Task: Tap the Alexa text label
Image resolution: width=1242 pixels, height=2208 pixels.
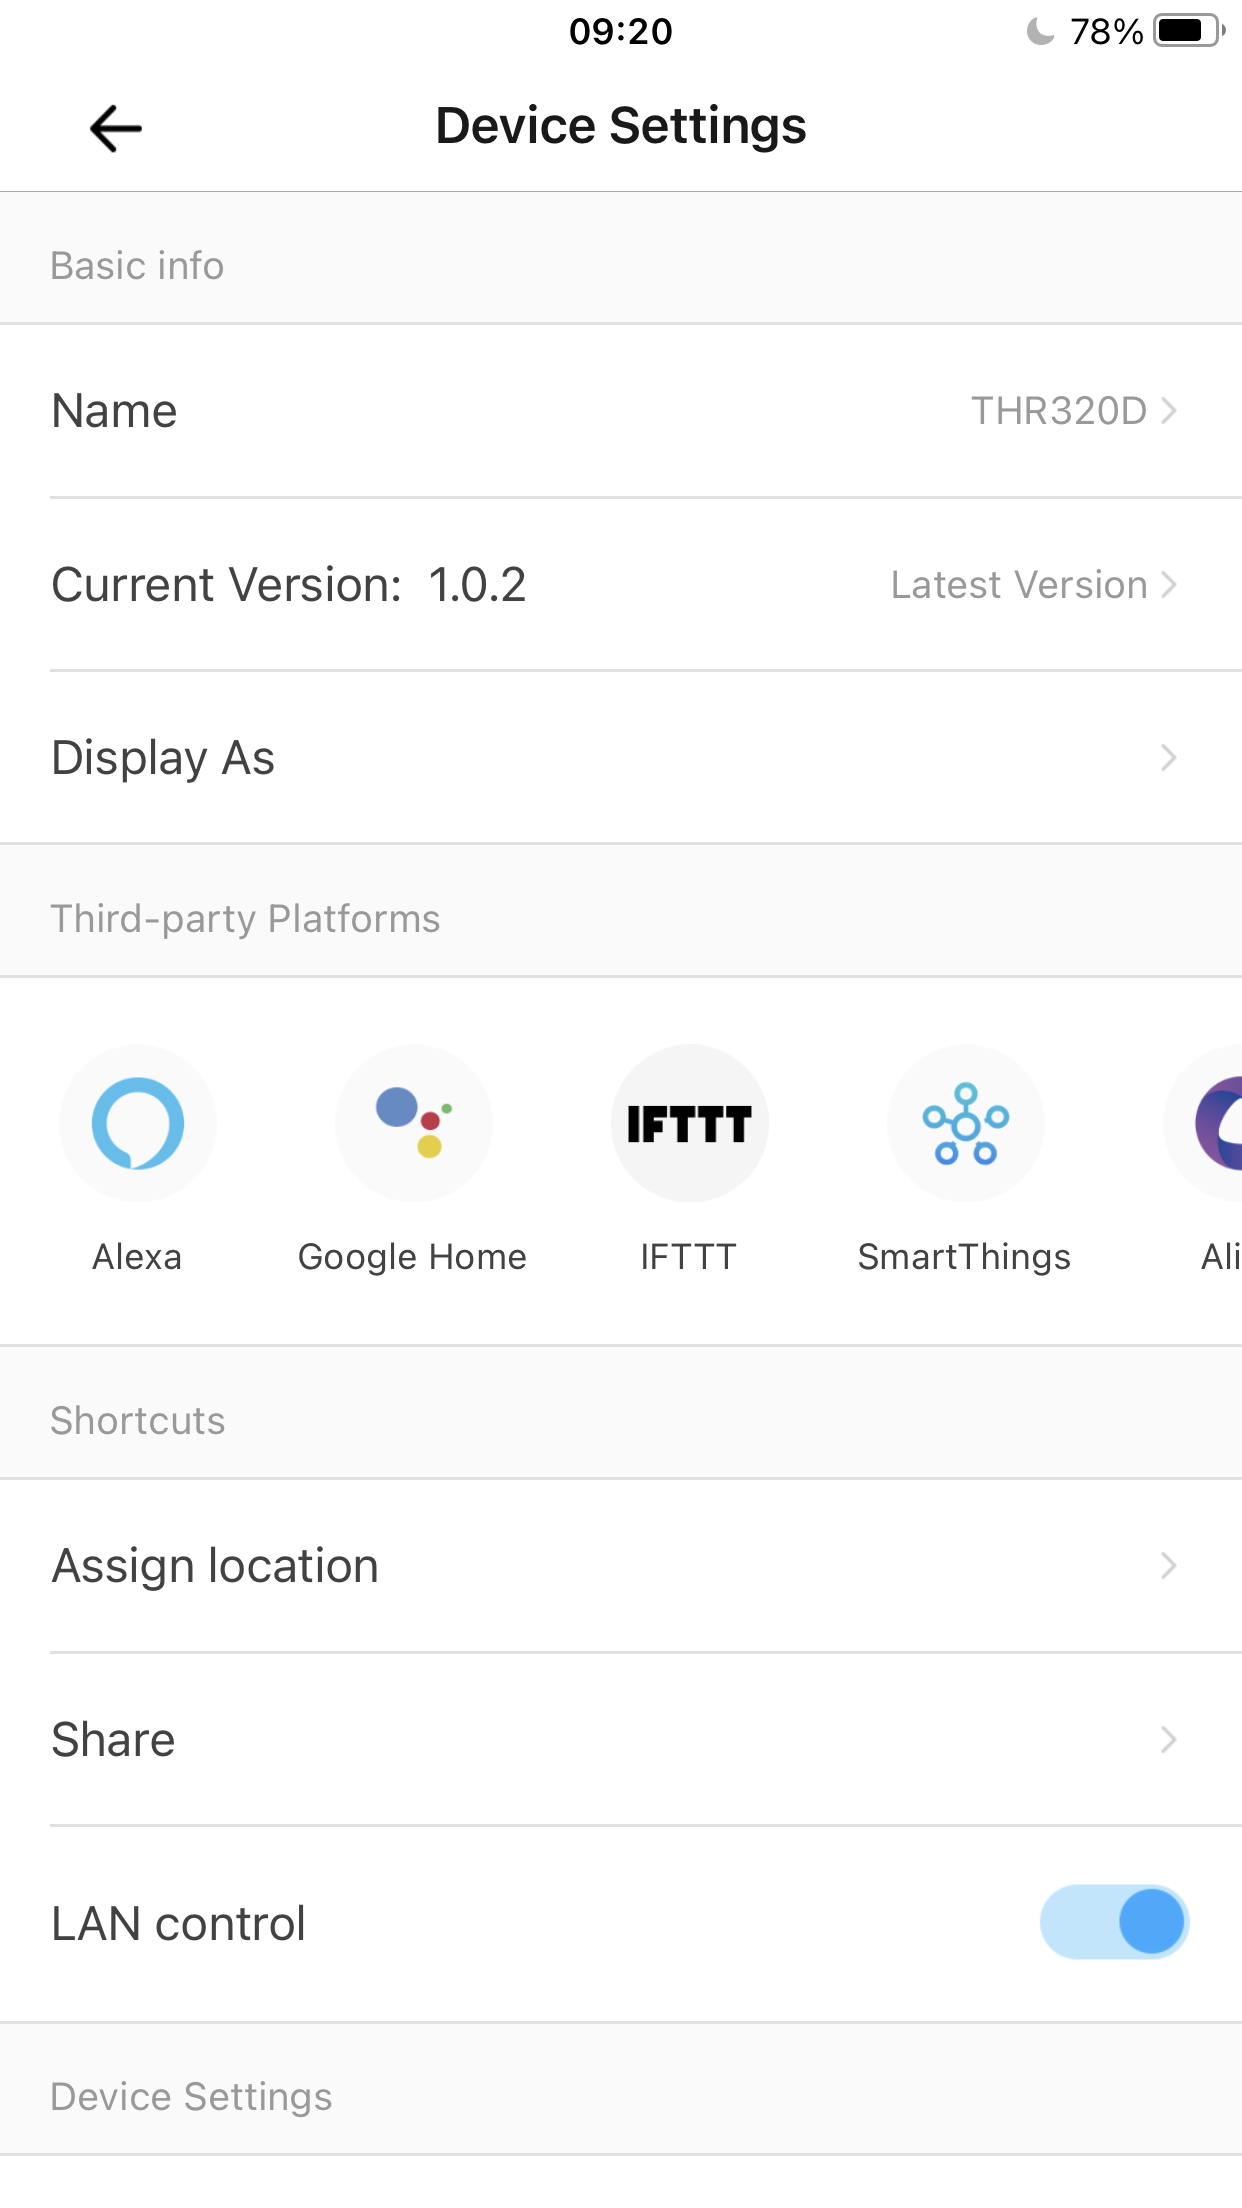Action: click(137, 1257)
